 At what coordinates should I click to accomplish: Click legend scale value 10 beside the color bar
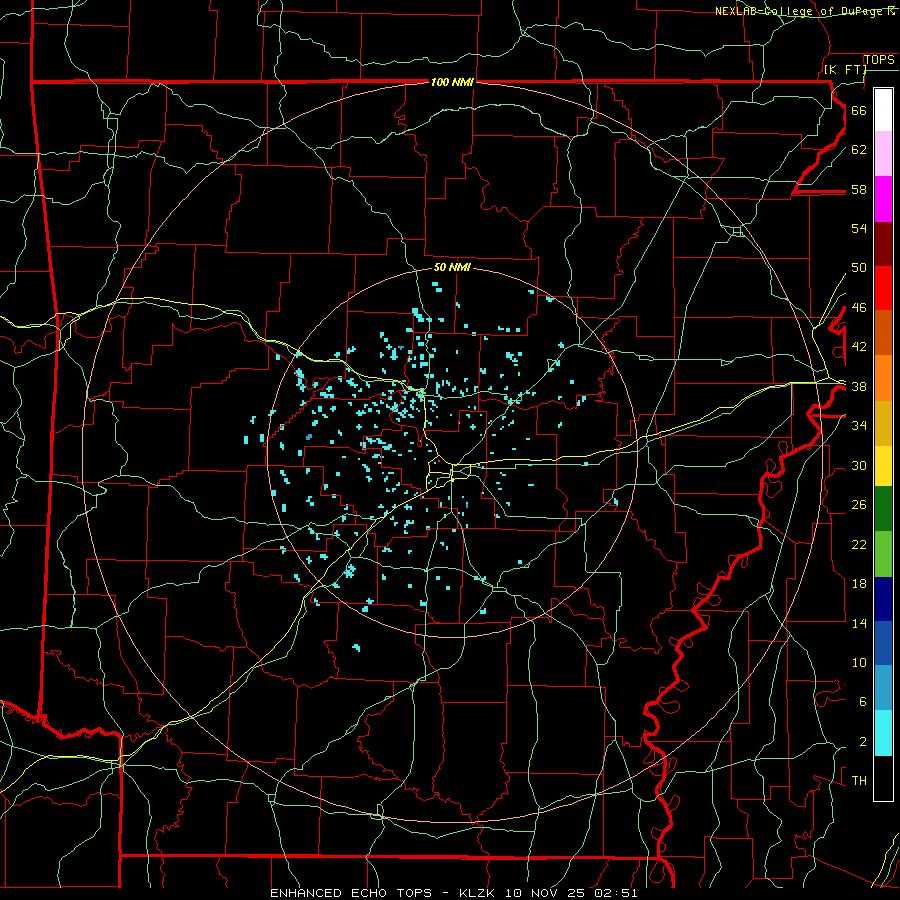pos(858,662)
